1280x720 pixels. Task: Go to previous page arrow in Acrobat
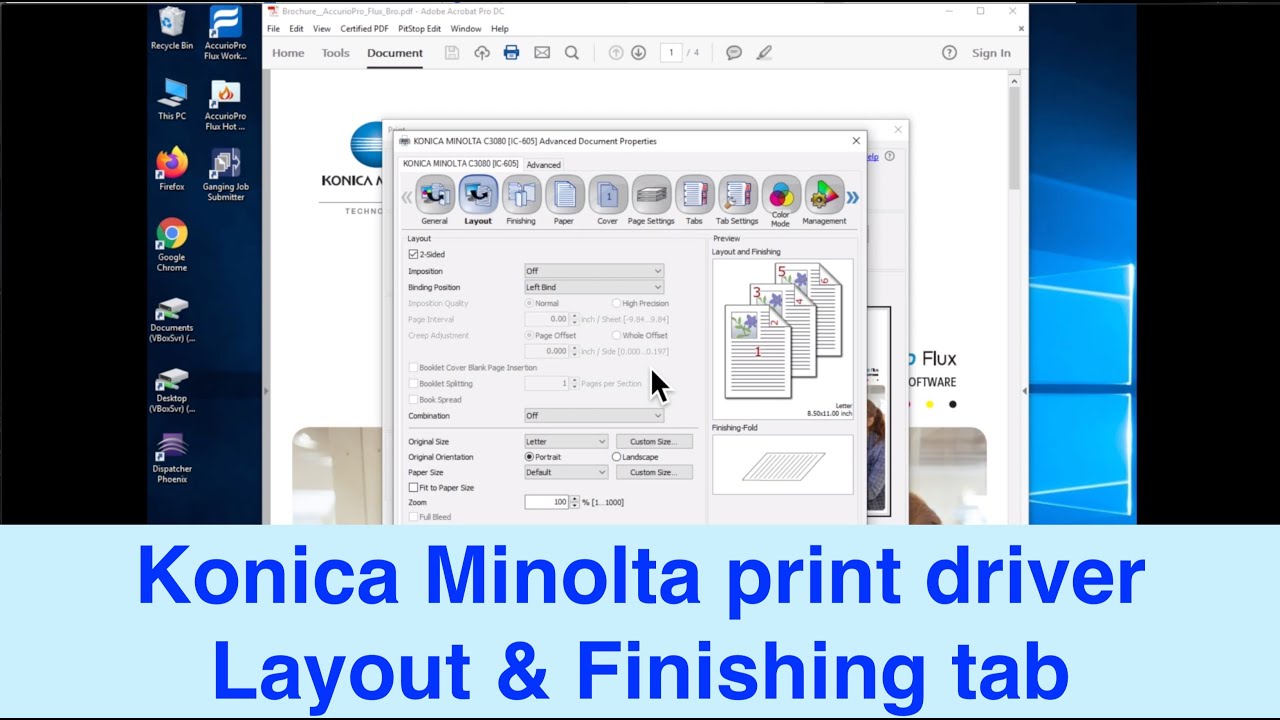coord(616,53)
